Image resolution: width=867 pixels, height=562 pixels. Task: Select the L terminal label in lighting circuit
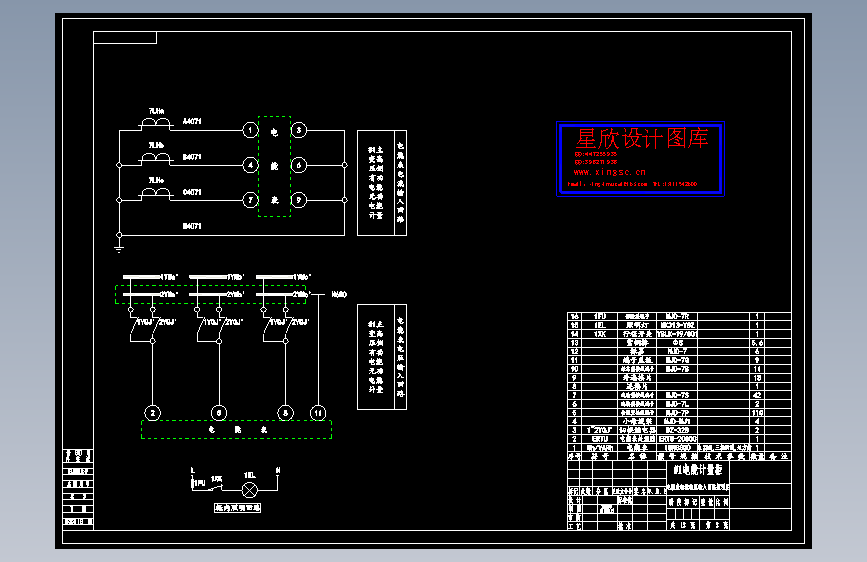coord(193,470)
